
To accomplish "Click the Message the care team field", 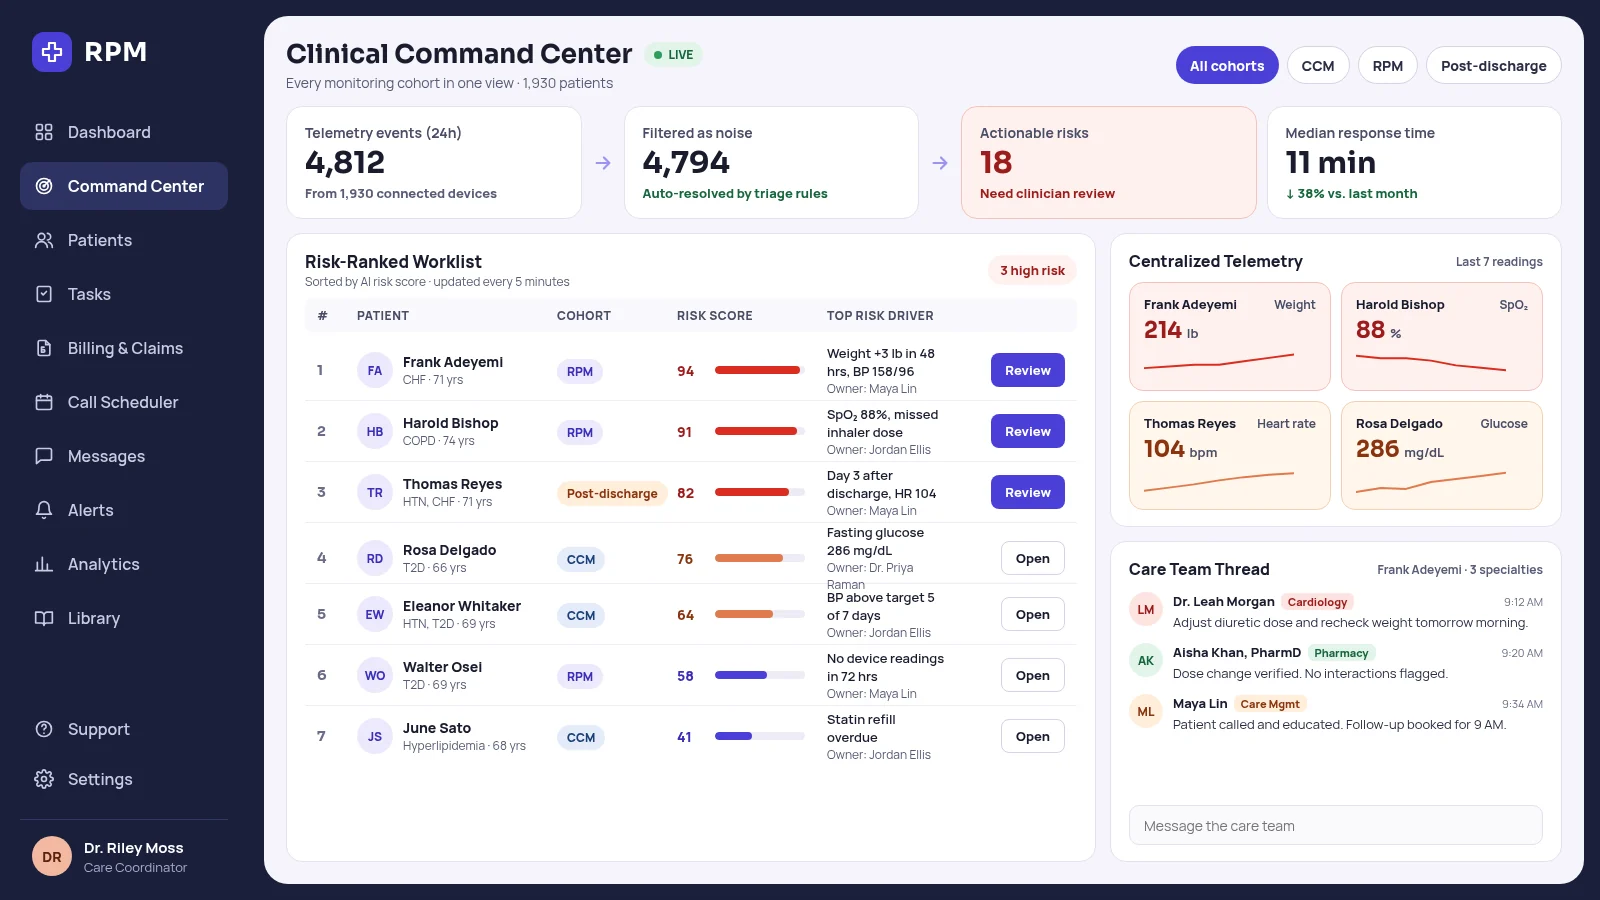I will pos(1336,826).
